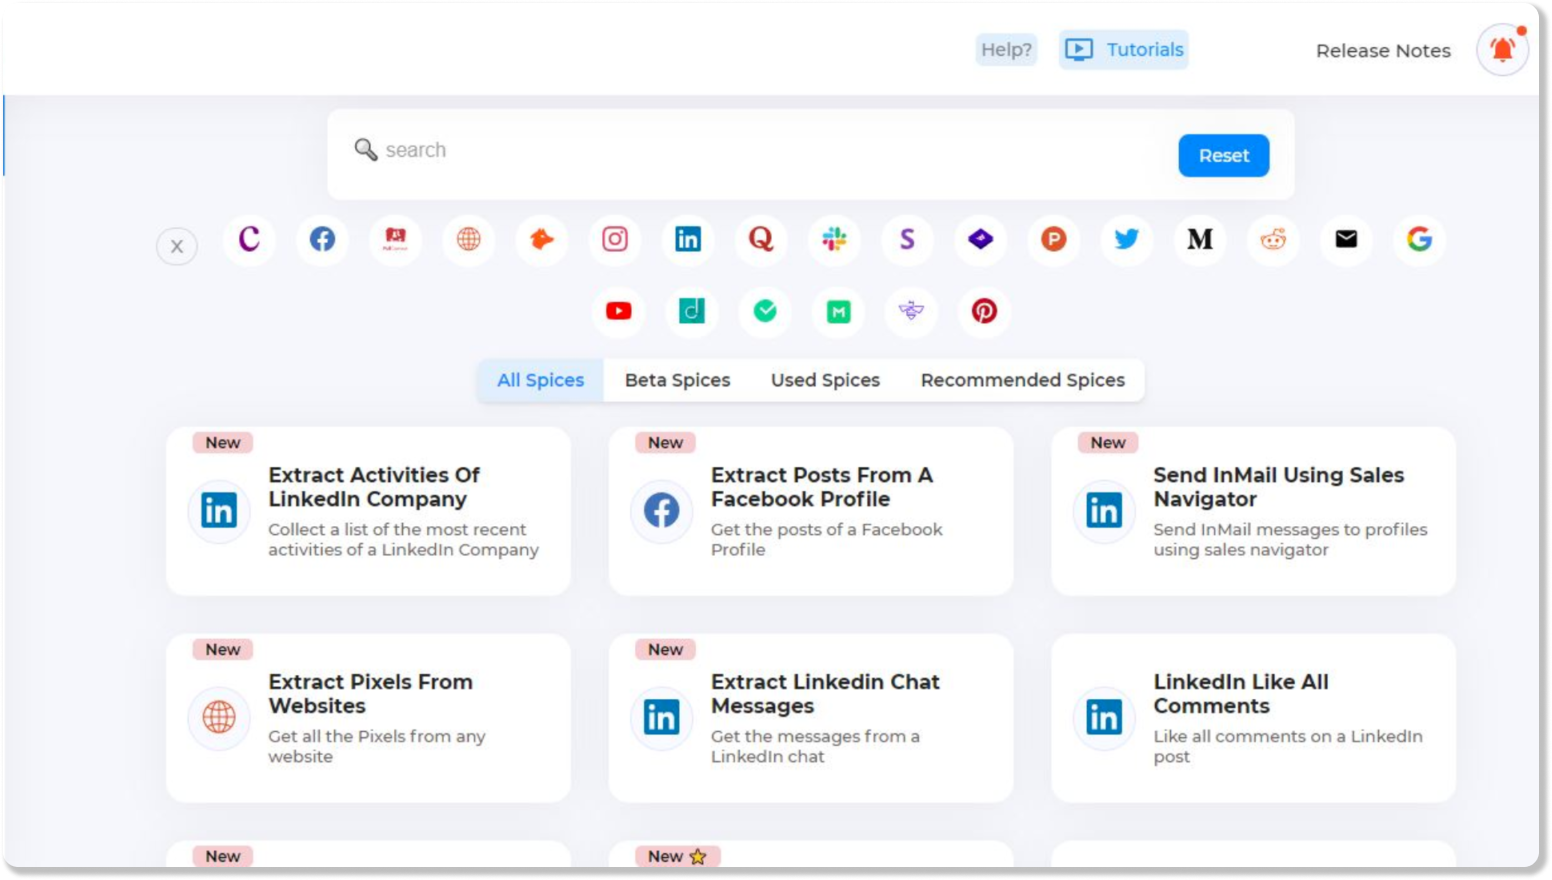Filter spices by Pinterest icon
Viewport: 1552px width, 880px height.
click(984, 311)
